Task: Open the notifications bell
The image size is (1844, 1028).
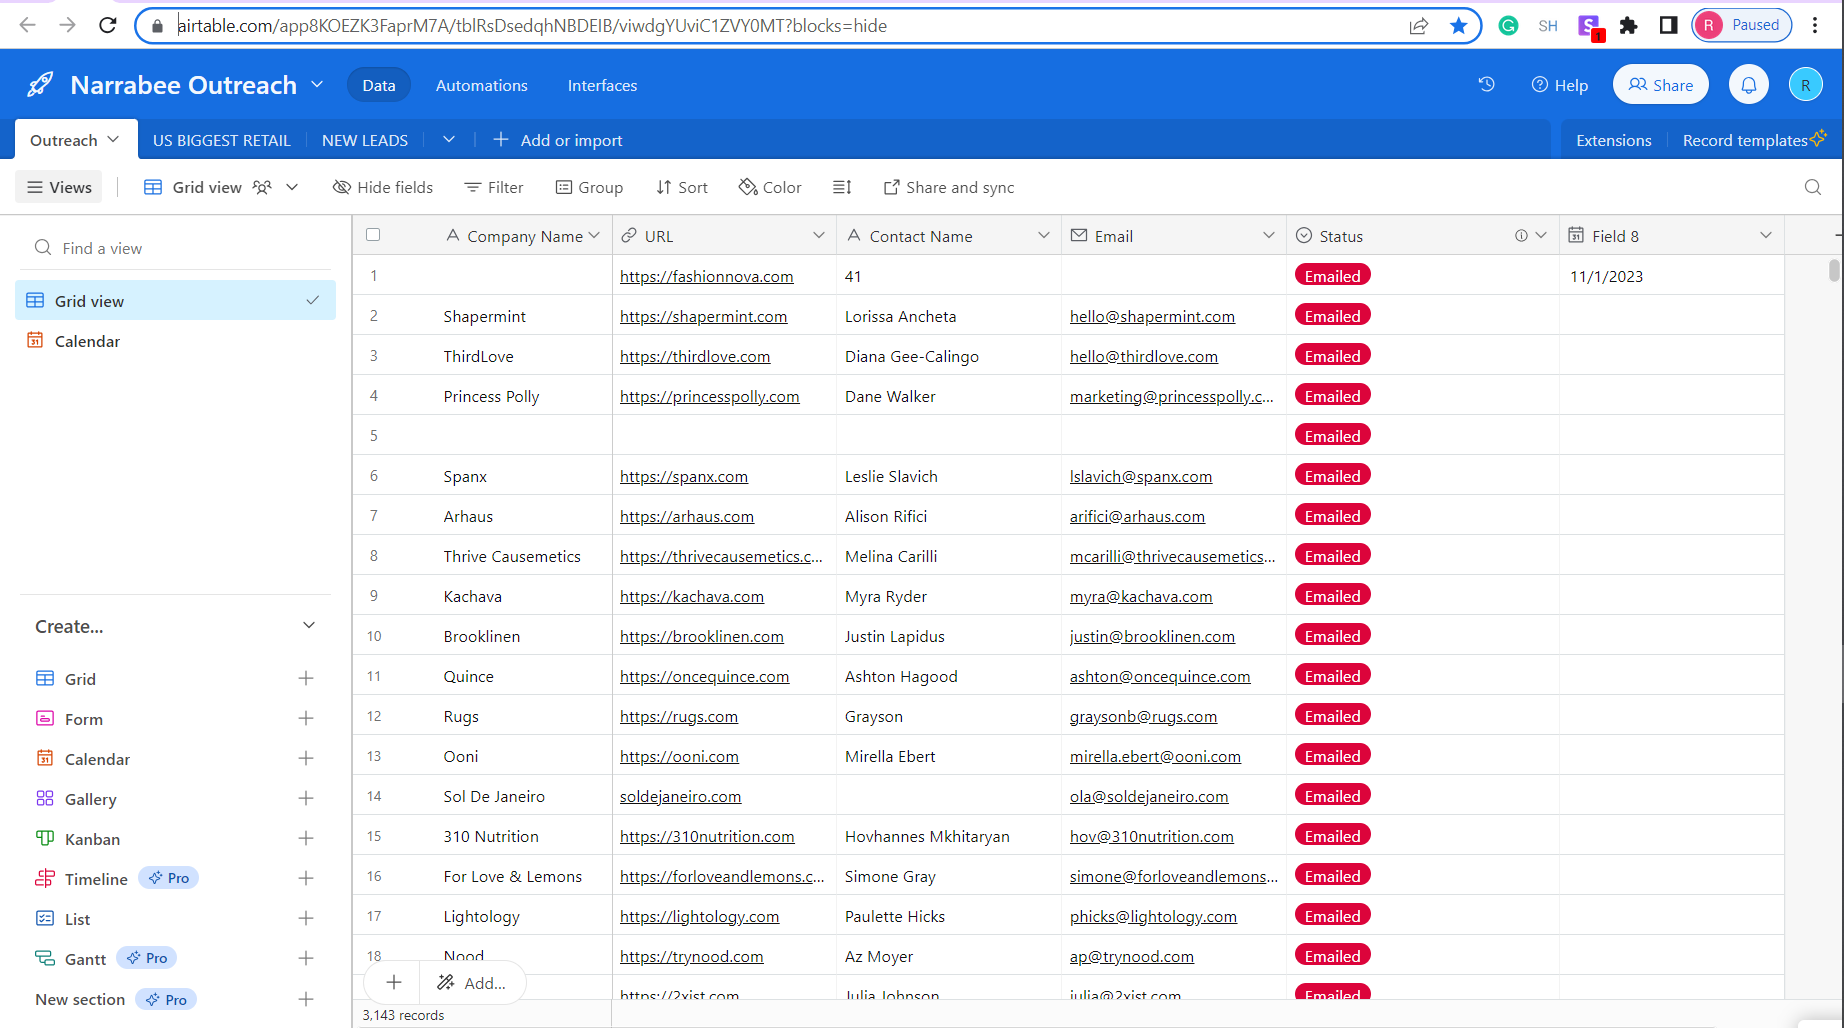Action: point(1749,85)
